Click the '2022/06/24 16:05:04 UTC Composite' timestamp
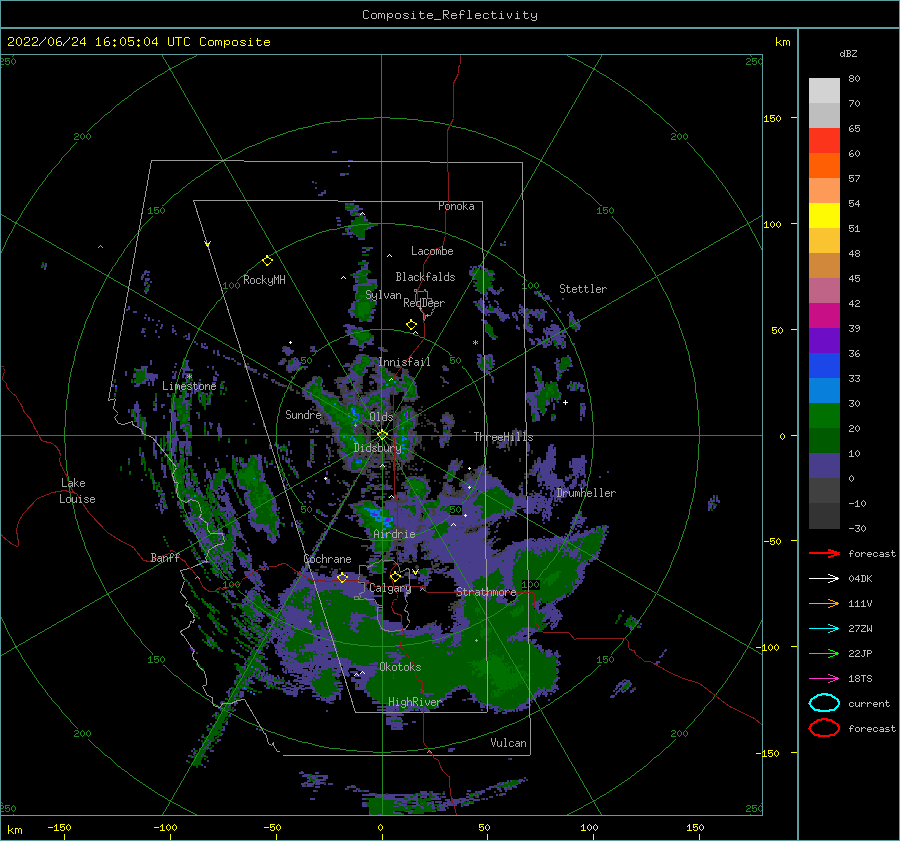Image resolution: width=900 pixels, height=841 pixels. (138, 42)
